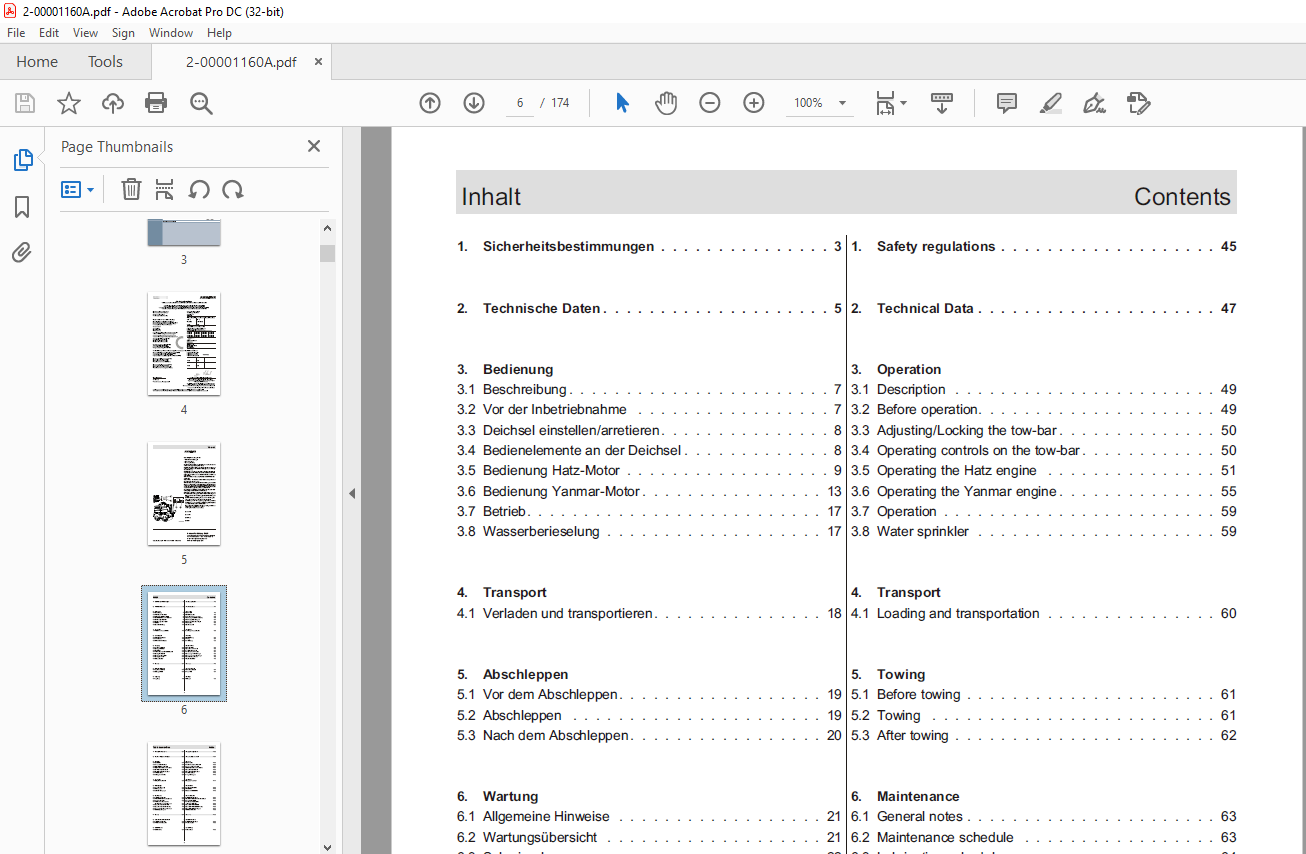The height and width of the screenshot is (854, 1306).
Task: Click the Save file icon
Action: tap(25, 103)
